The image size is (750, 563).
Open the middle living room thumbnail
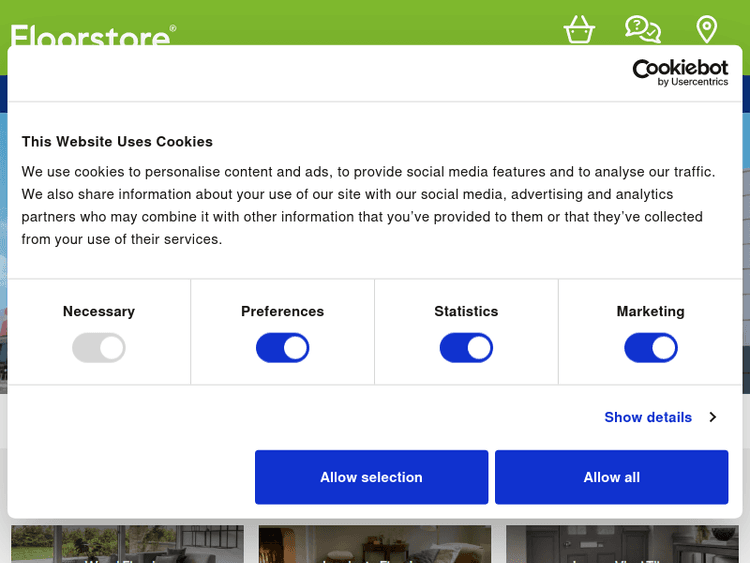(x=374, y=543)
